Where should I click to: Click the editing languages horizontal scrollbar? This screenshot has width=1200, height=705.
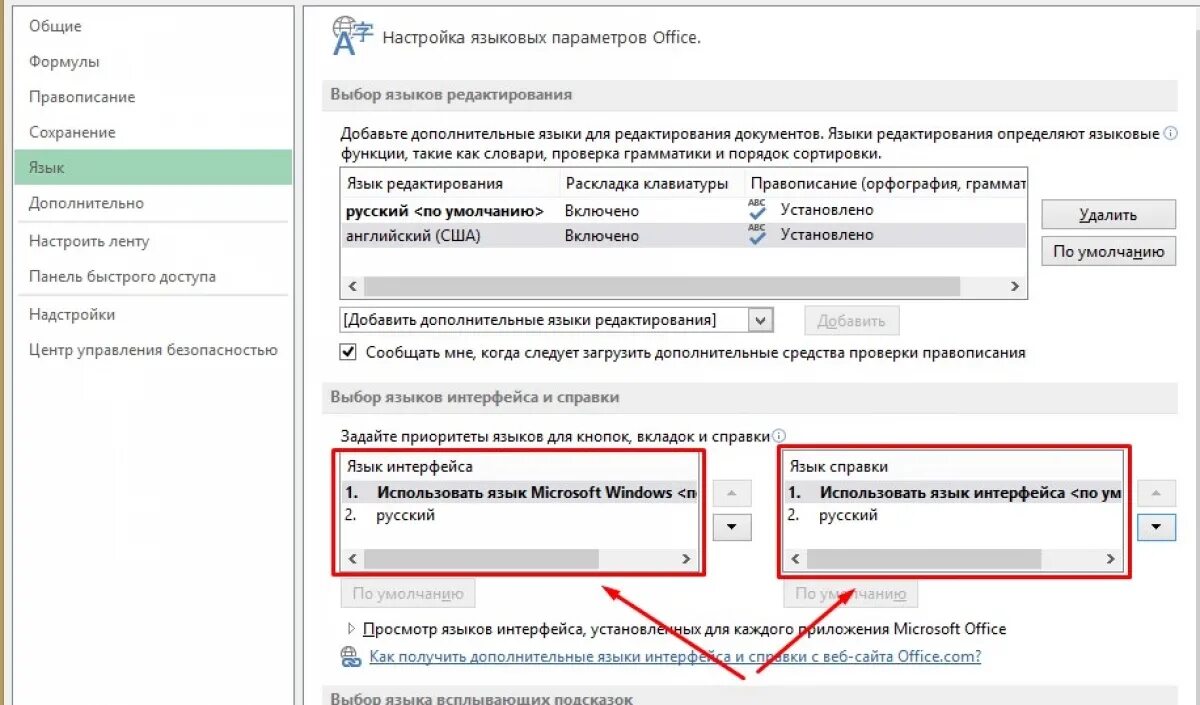[x=662, y=286]
